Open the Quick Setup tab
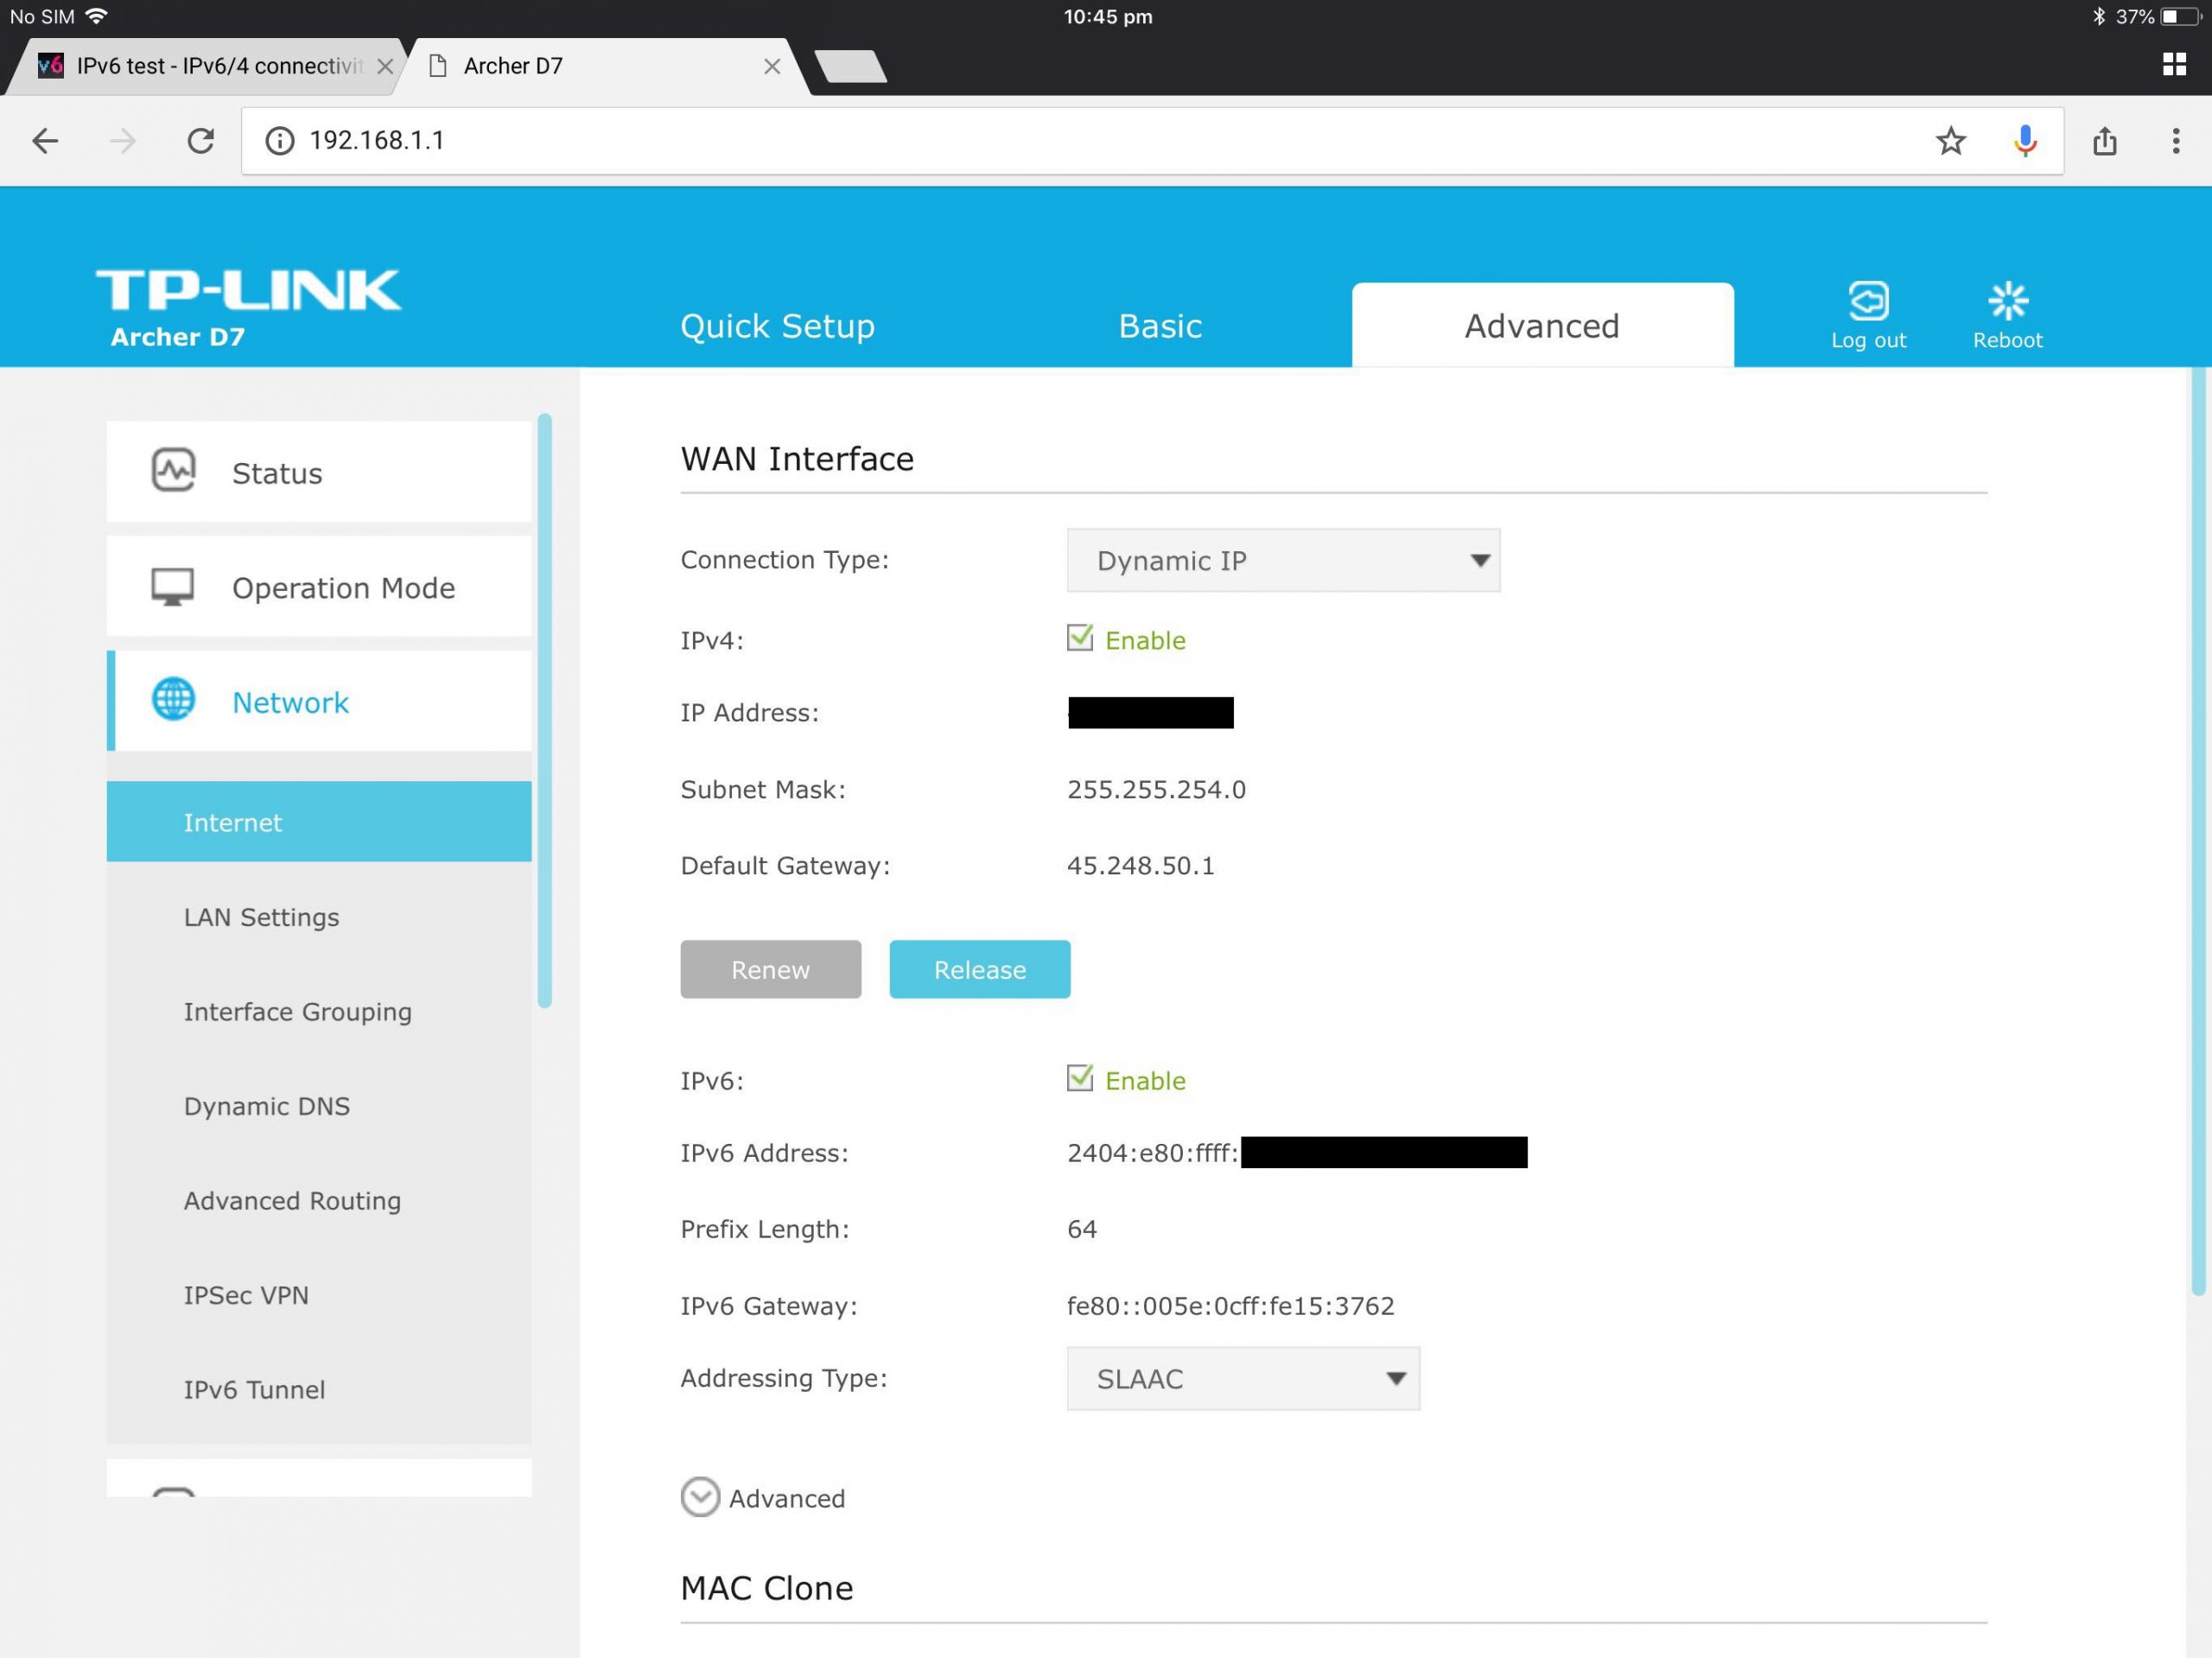 coord(777,326)
